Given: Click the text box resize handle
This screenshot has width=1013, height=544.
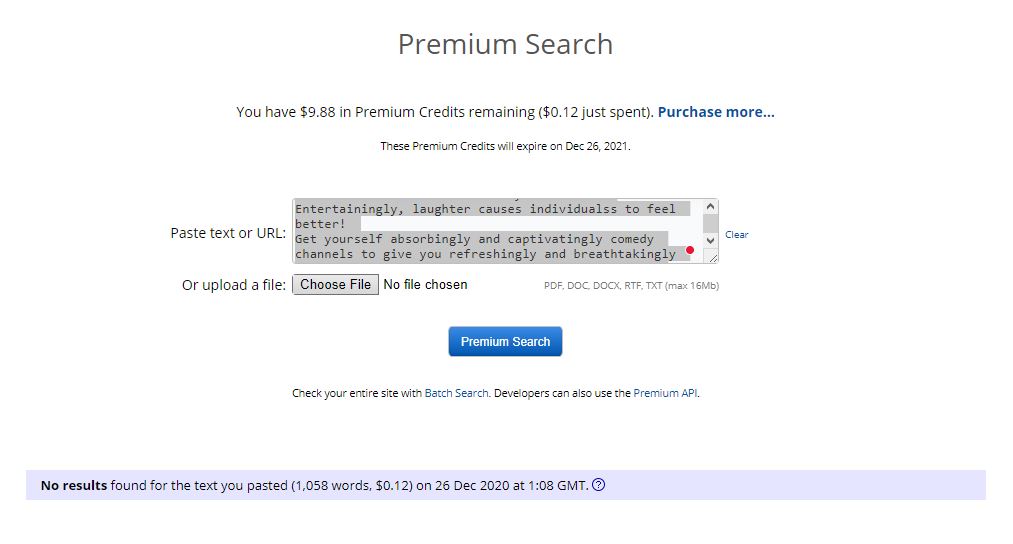Looking at the screenshot, I should pyautogui.click(x=713, y=258).
